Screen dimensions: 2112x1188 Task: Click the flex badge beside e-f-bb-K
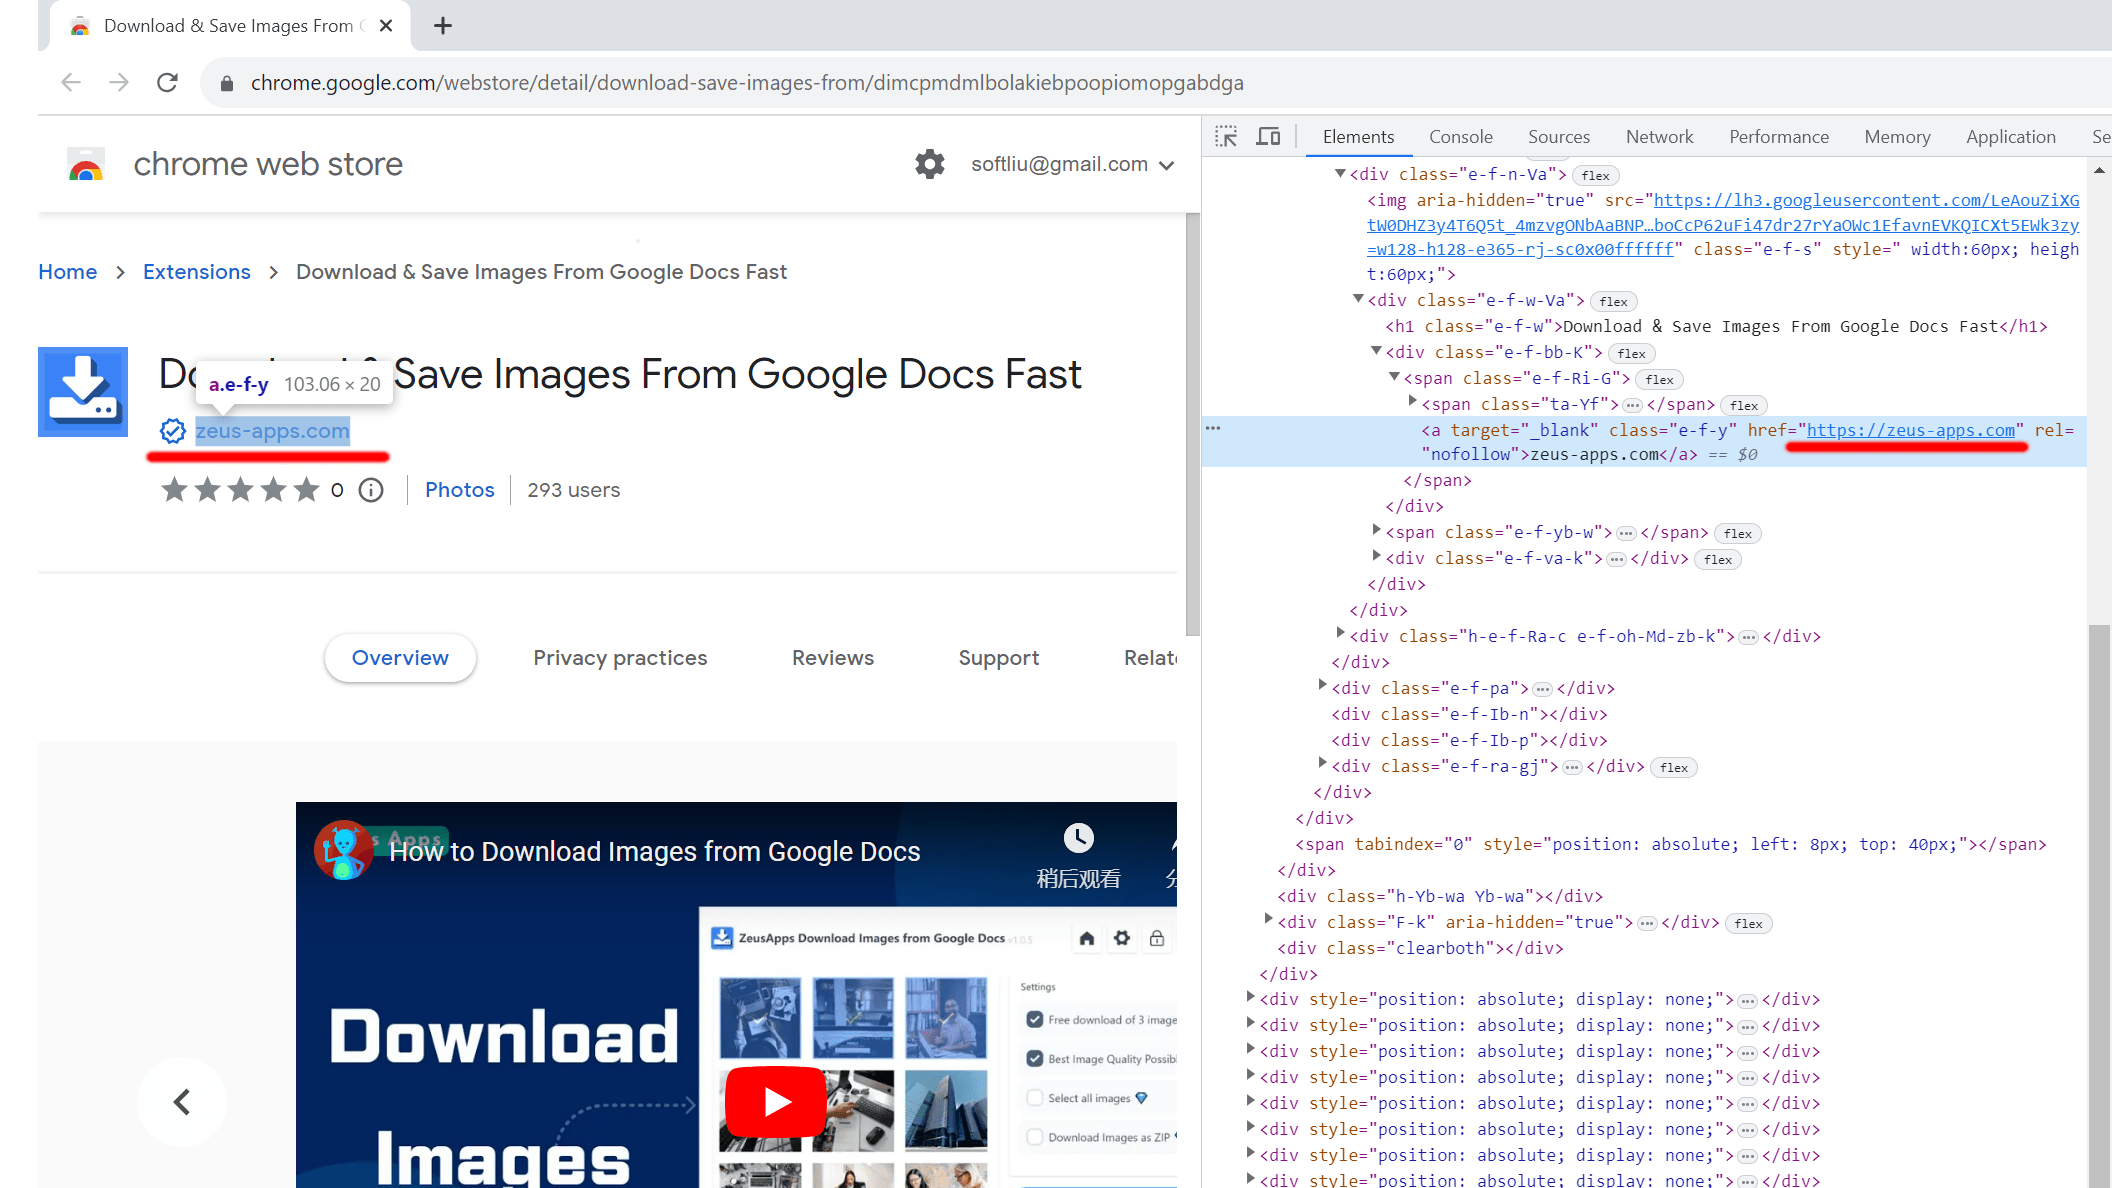(x=1632, y=354)
